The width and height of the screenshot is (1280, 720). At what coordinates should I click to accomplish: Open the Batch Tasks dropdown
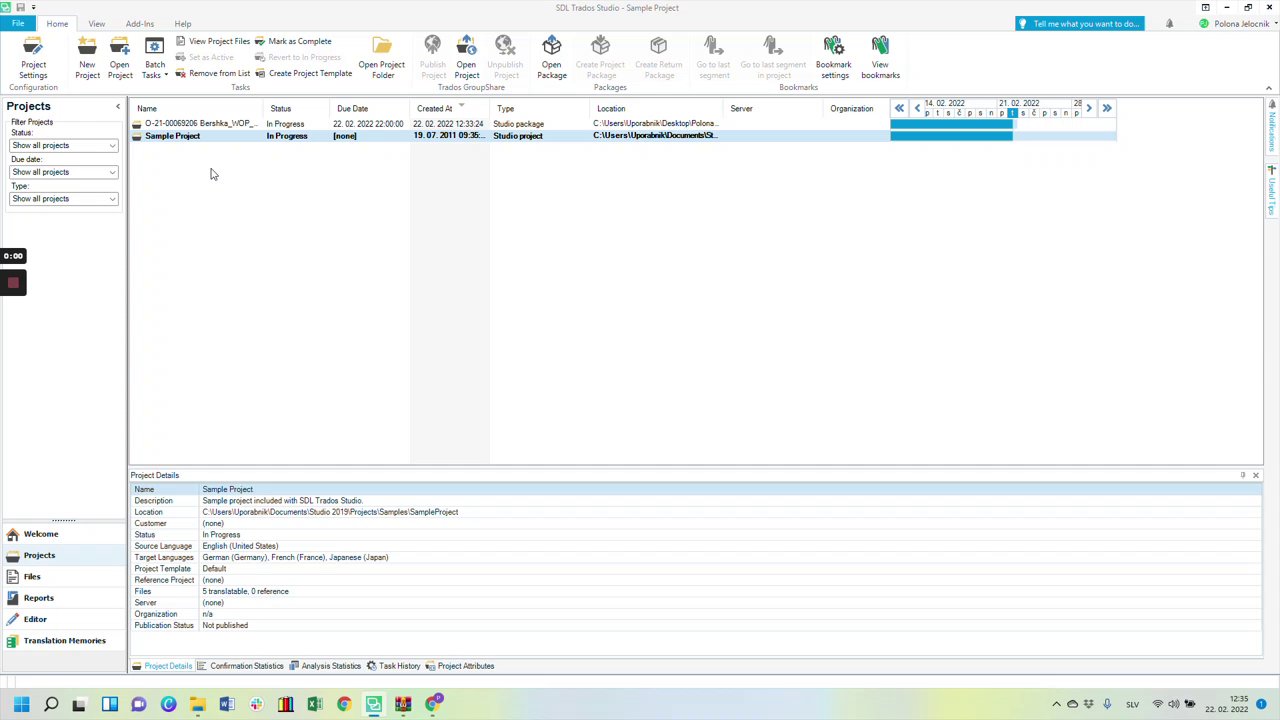pos(154,58)
